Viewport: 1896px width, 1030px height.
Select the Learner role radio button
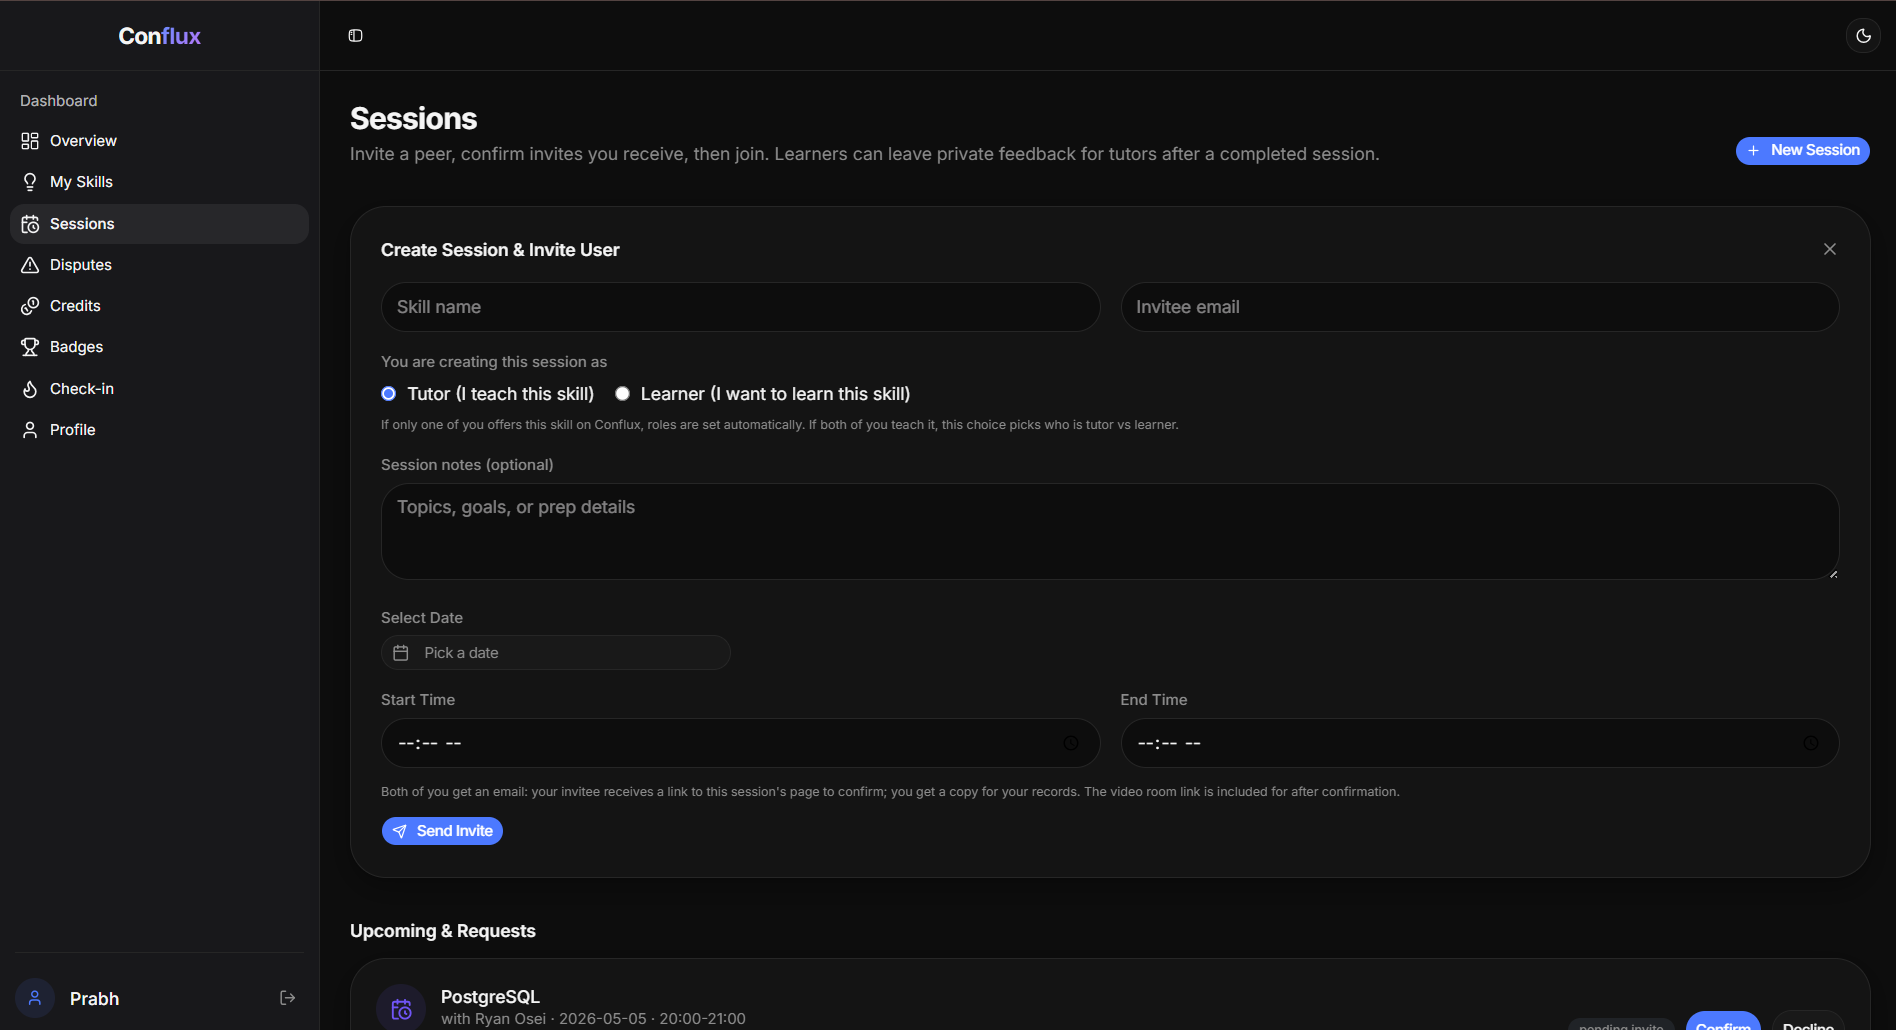622,394
